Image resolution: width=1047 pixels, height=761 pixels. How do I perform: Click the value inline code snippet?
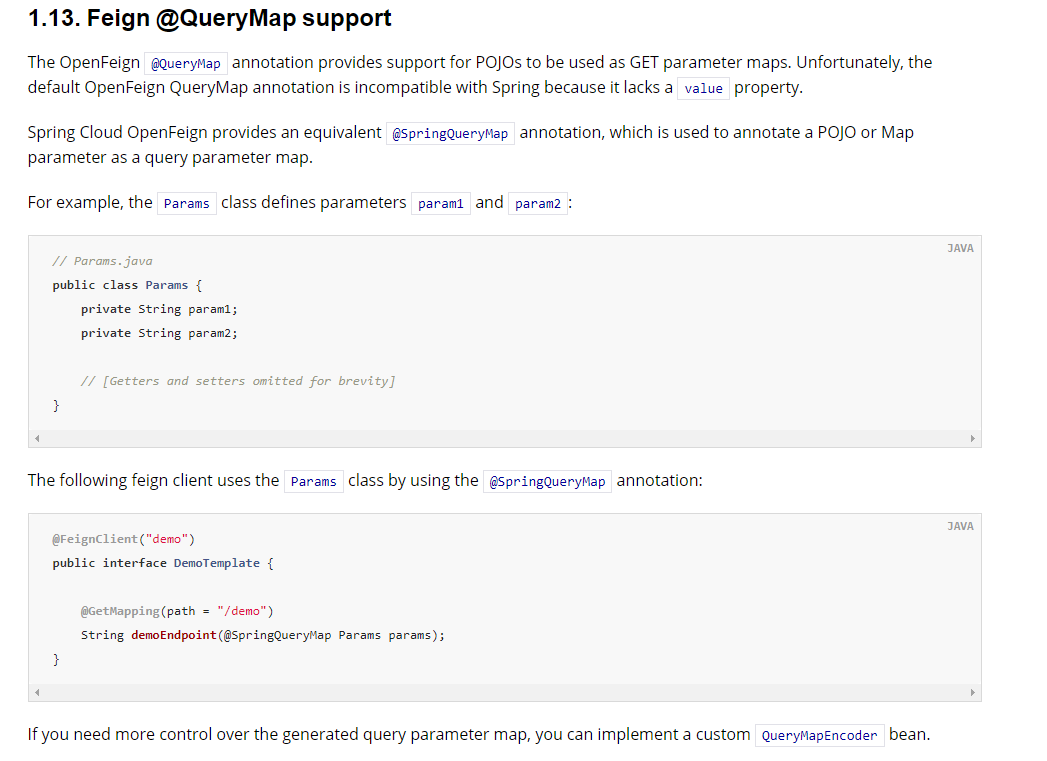703,88
